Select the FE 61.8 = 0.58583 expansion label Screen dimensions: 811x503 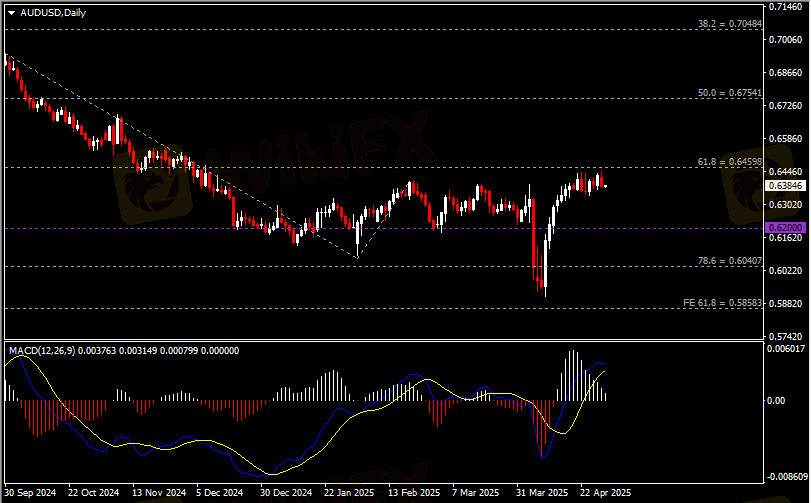pos(723,303)
